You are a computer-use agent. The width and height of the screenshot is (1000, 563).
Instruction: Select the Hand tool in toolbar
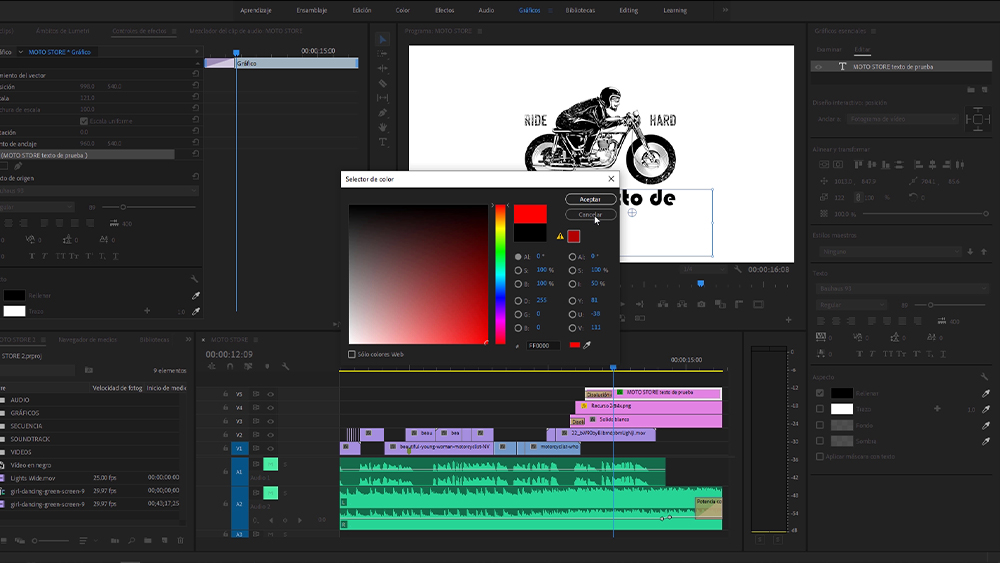[x=383, y=128]
